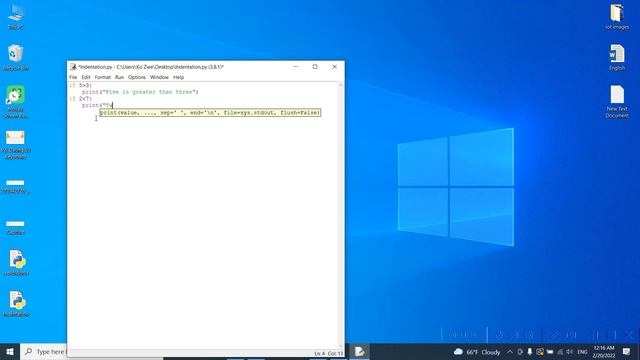Click the ENG language indicator
Viewport: 640px width, 360px height.
[582, 352]
